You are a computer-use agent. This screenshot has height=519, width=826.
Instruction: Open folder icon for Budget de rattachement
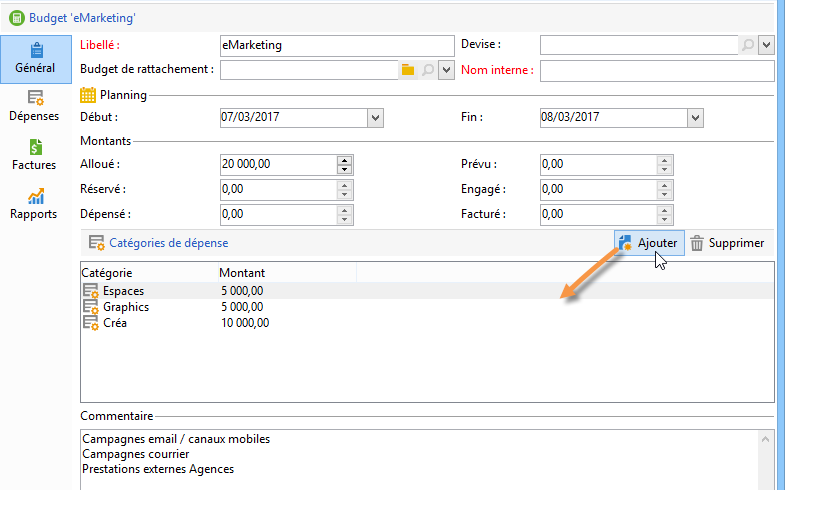[x=408, y=70]
